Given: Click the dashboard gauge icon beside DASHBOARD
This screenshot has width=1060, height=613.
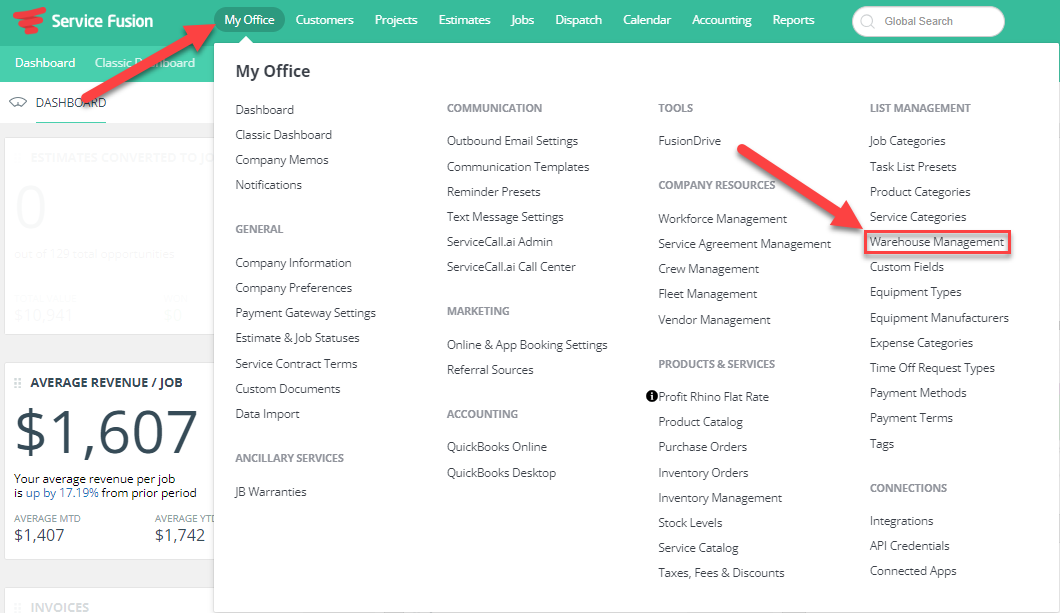Looking at the screenshot, I should tap(18, 103).
